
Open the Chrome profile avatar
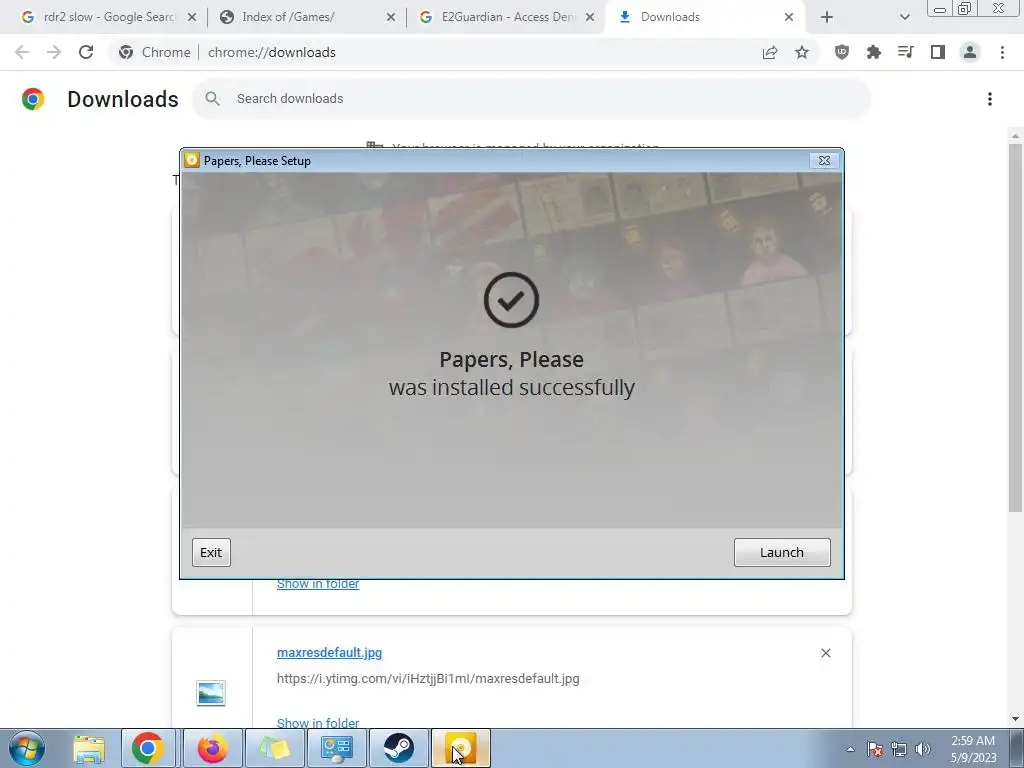970,52
